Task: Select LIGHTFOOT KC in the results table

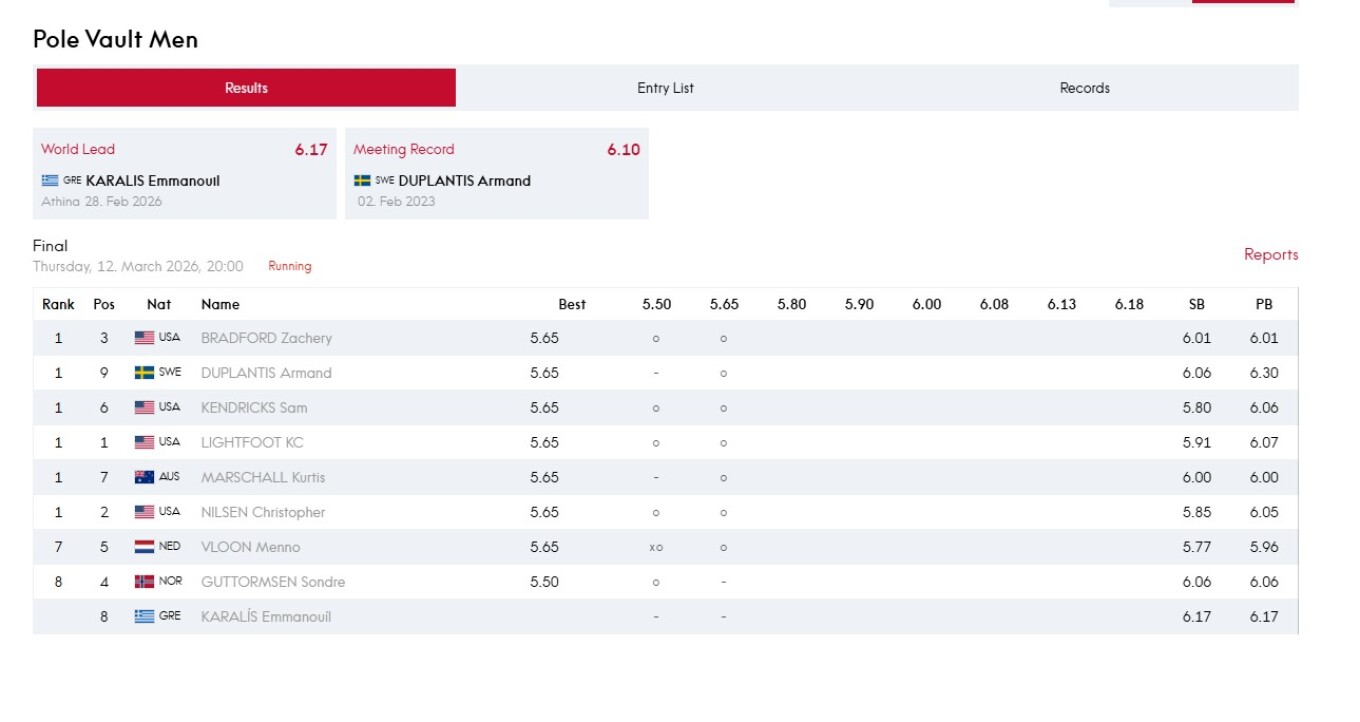Action: pos(252,443)
